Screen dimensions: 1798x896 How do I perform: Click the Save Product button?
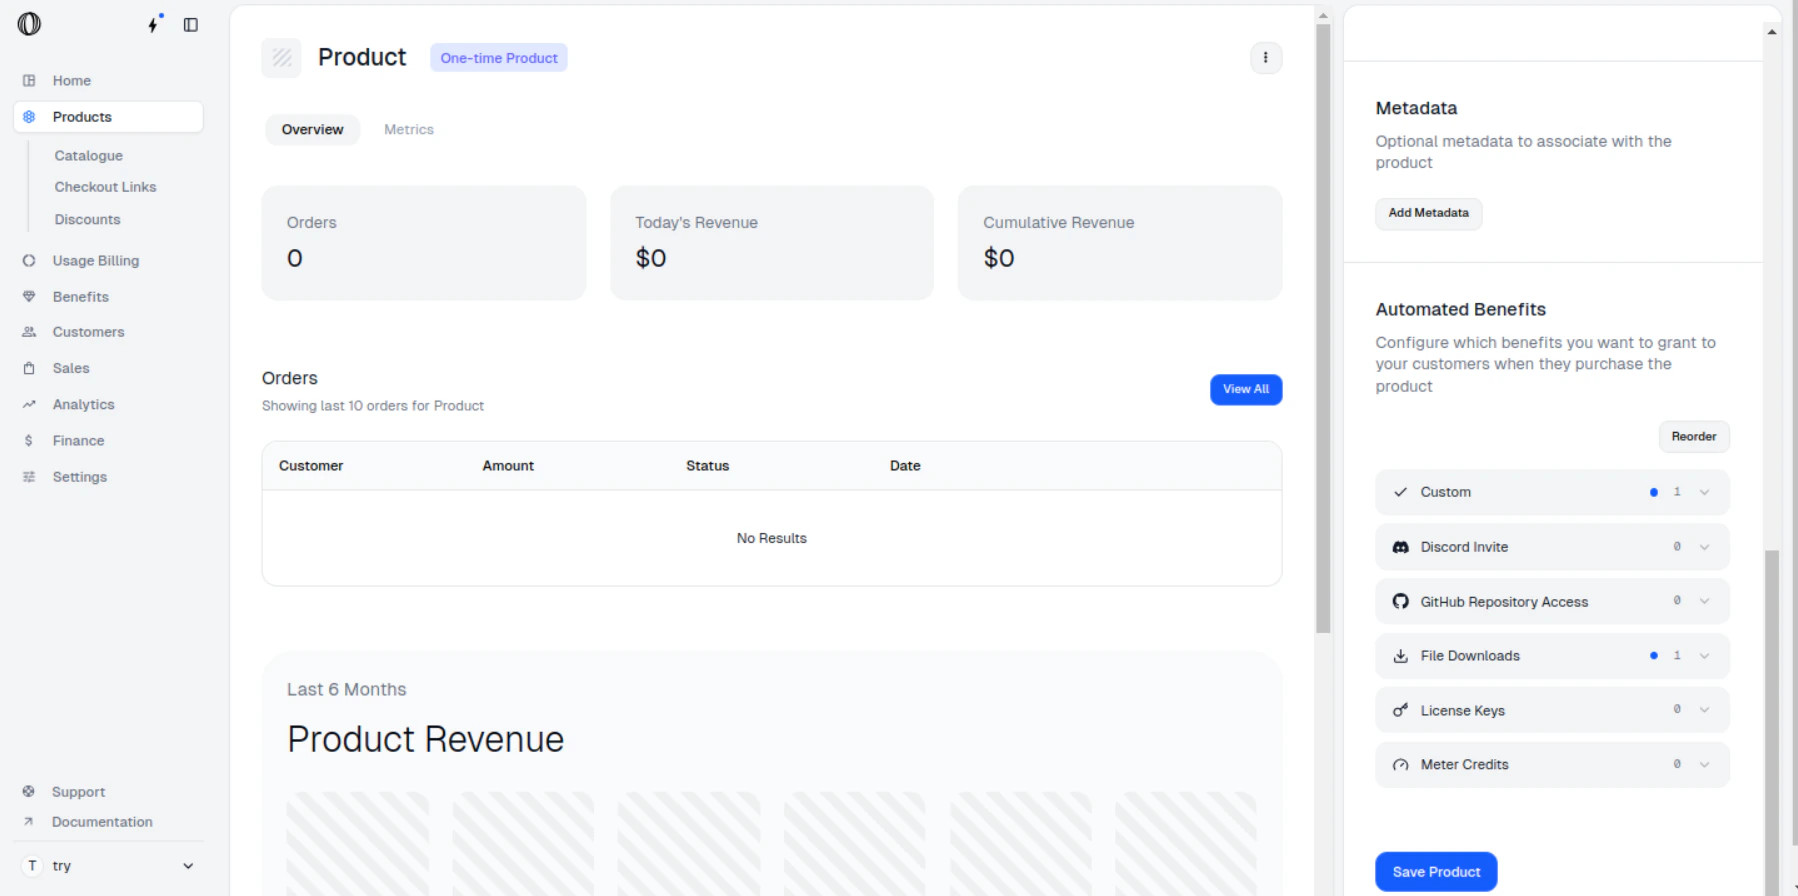tap(1436, 872)
